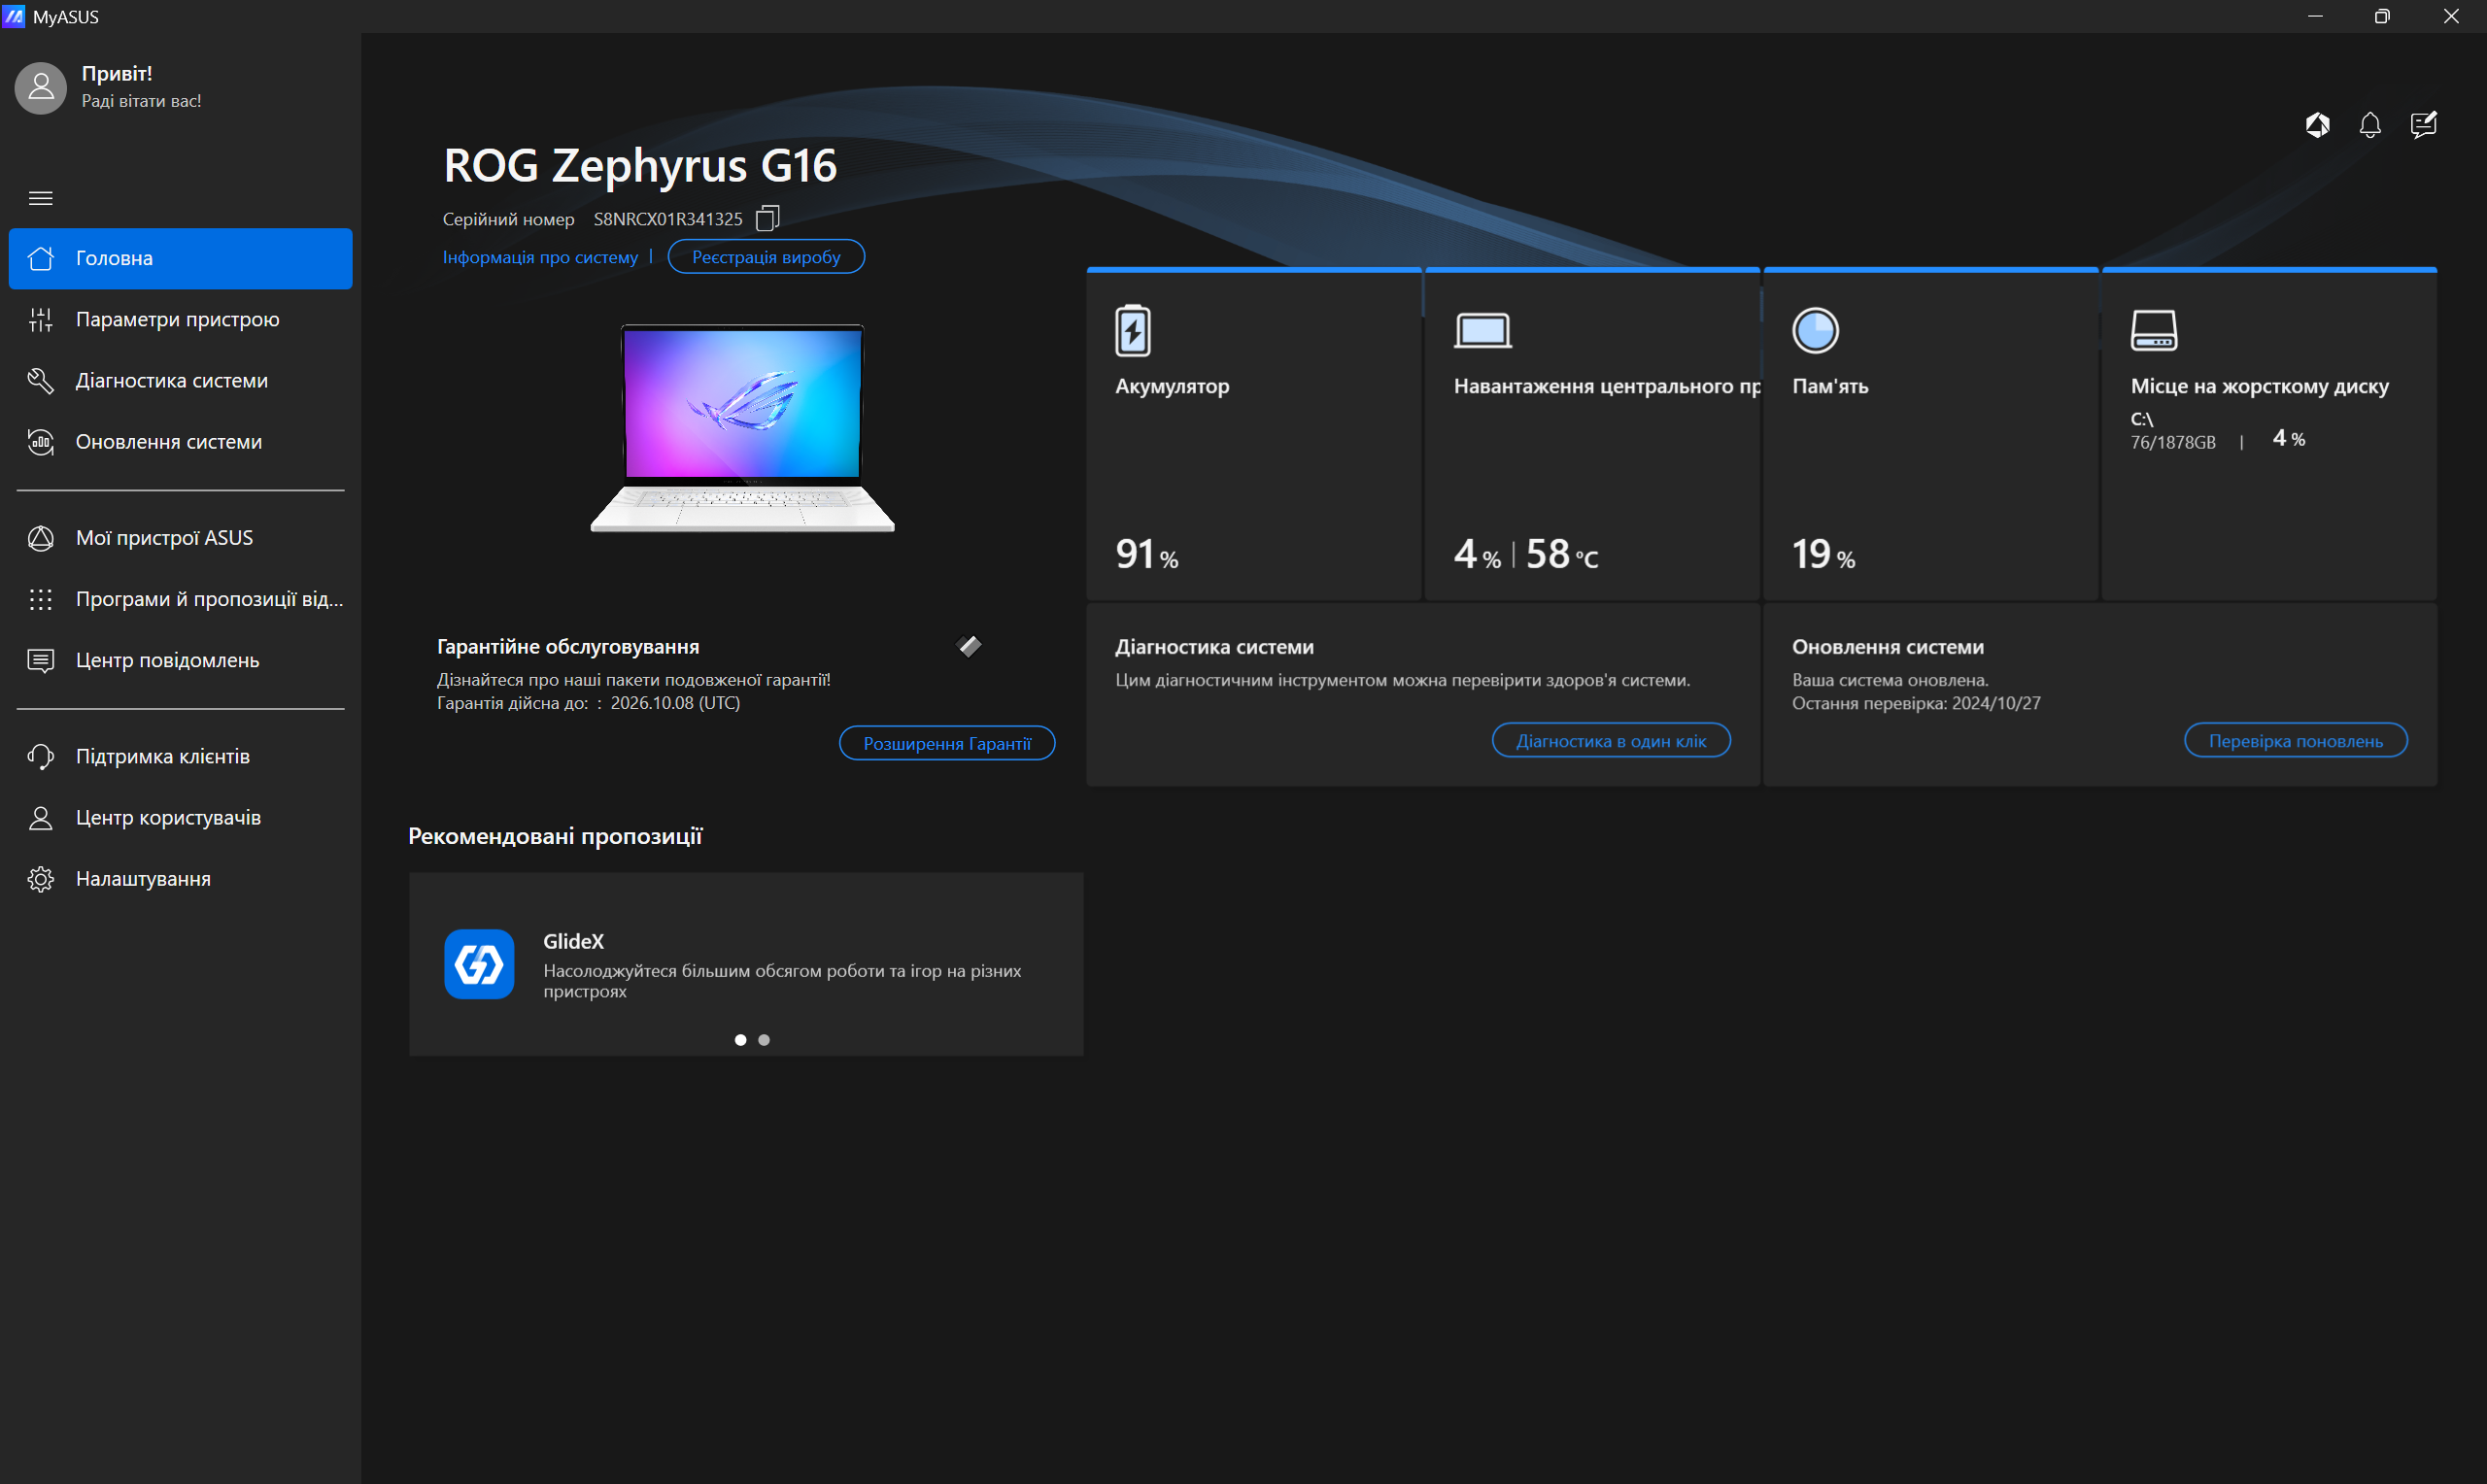Click the Центр повідомлень message icon

[41, 659]
